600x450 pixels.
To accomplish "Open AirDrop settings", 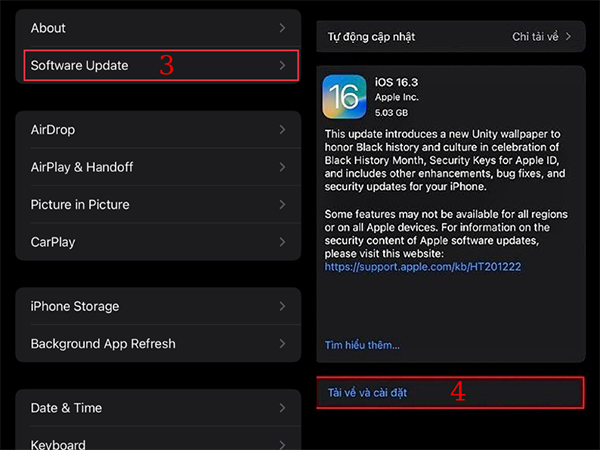I will pos(158,130).
